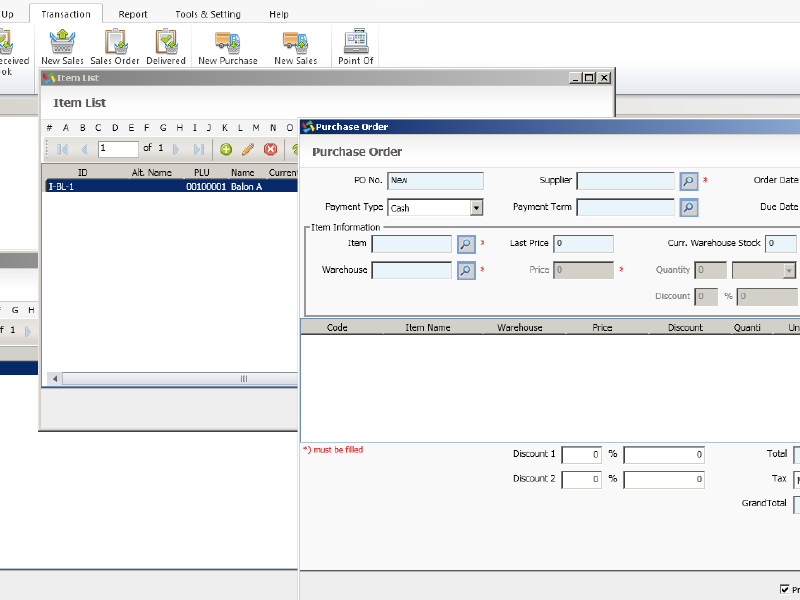Filter Item List by letter D
This screenshot has width=800, height=600.
[115, 128]
